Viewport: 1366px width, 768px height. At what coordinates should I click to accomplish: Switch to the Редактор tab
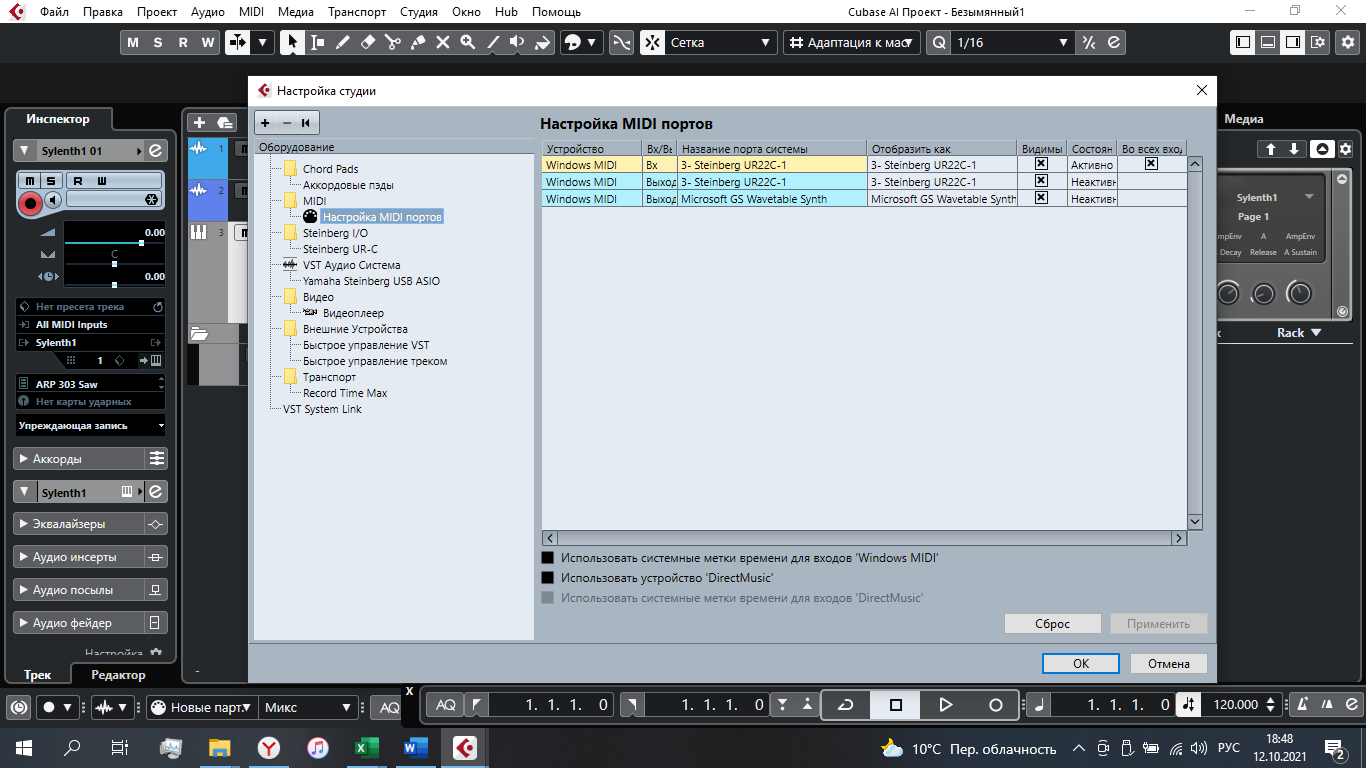[x=118, y=675]
